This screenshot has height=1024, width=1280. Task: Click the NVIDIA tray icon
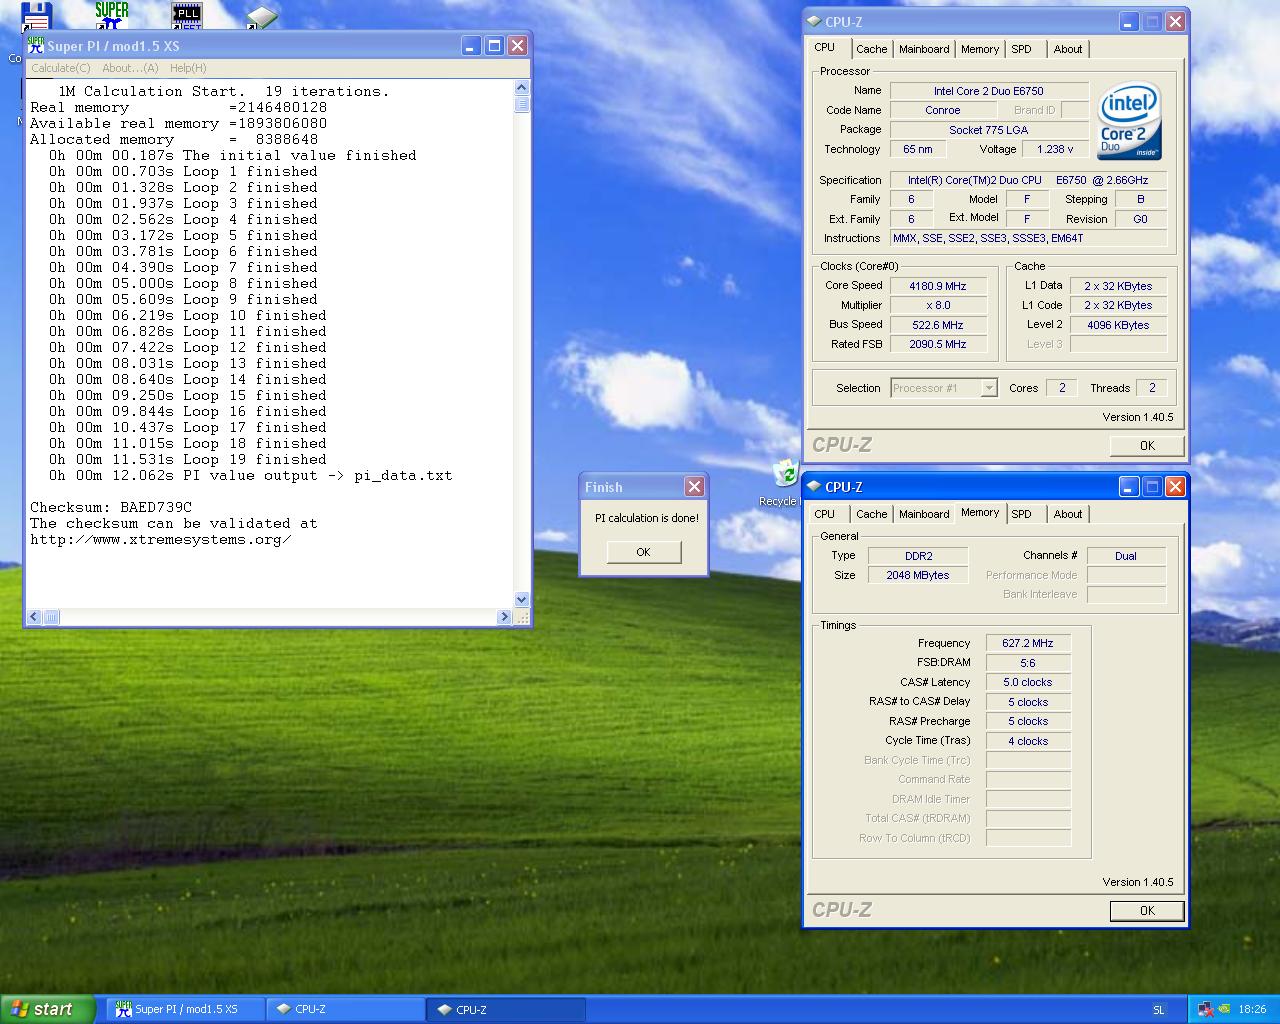1224,1009
